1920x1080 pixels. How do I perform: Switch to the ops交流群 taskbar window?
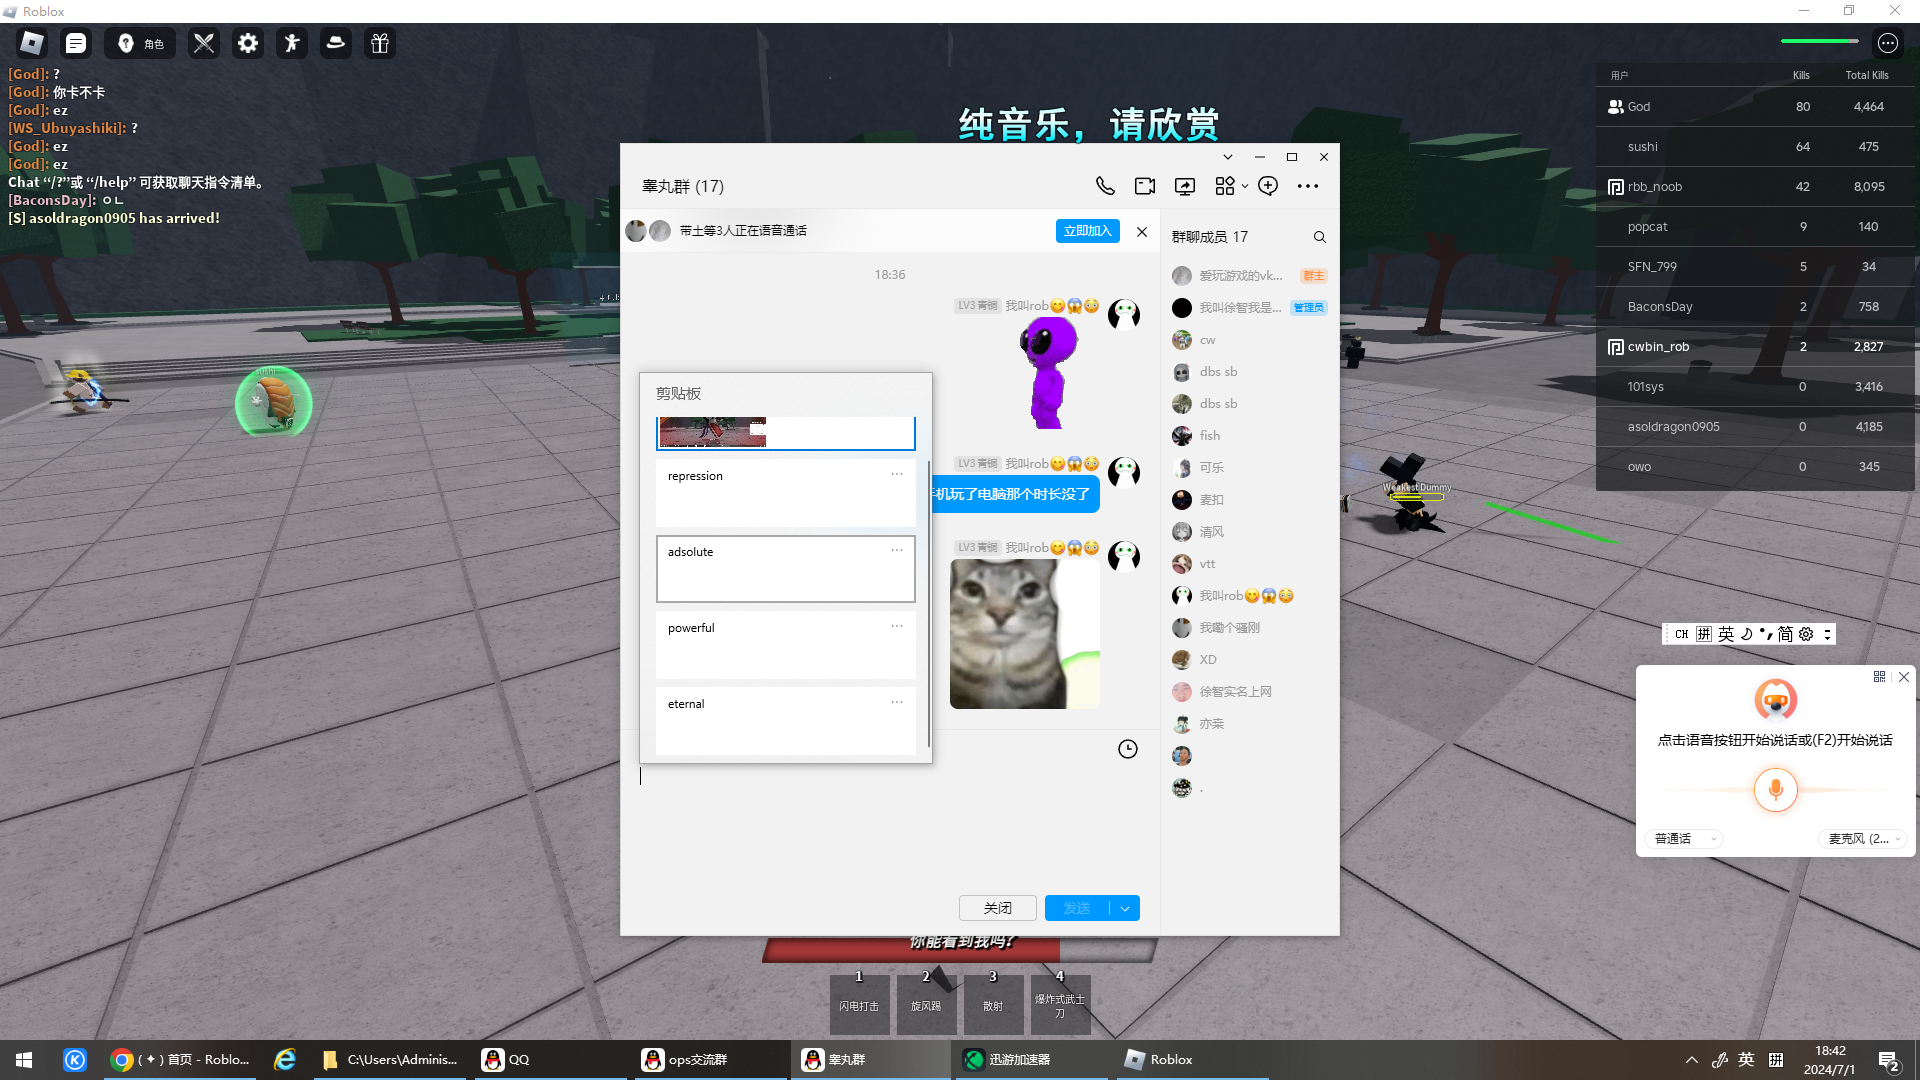(713, 1060)
